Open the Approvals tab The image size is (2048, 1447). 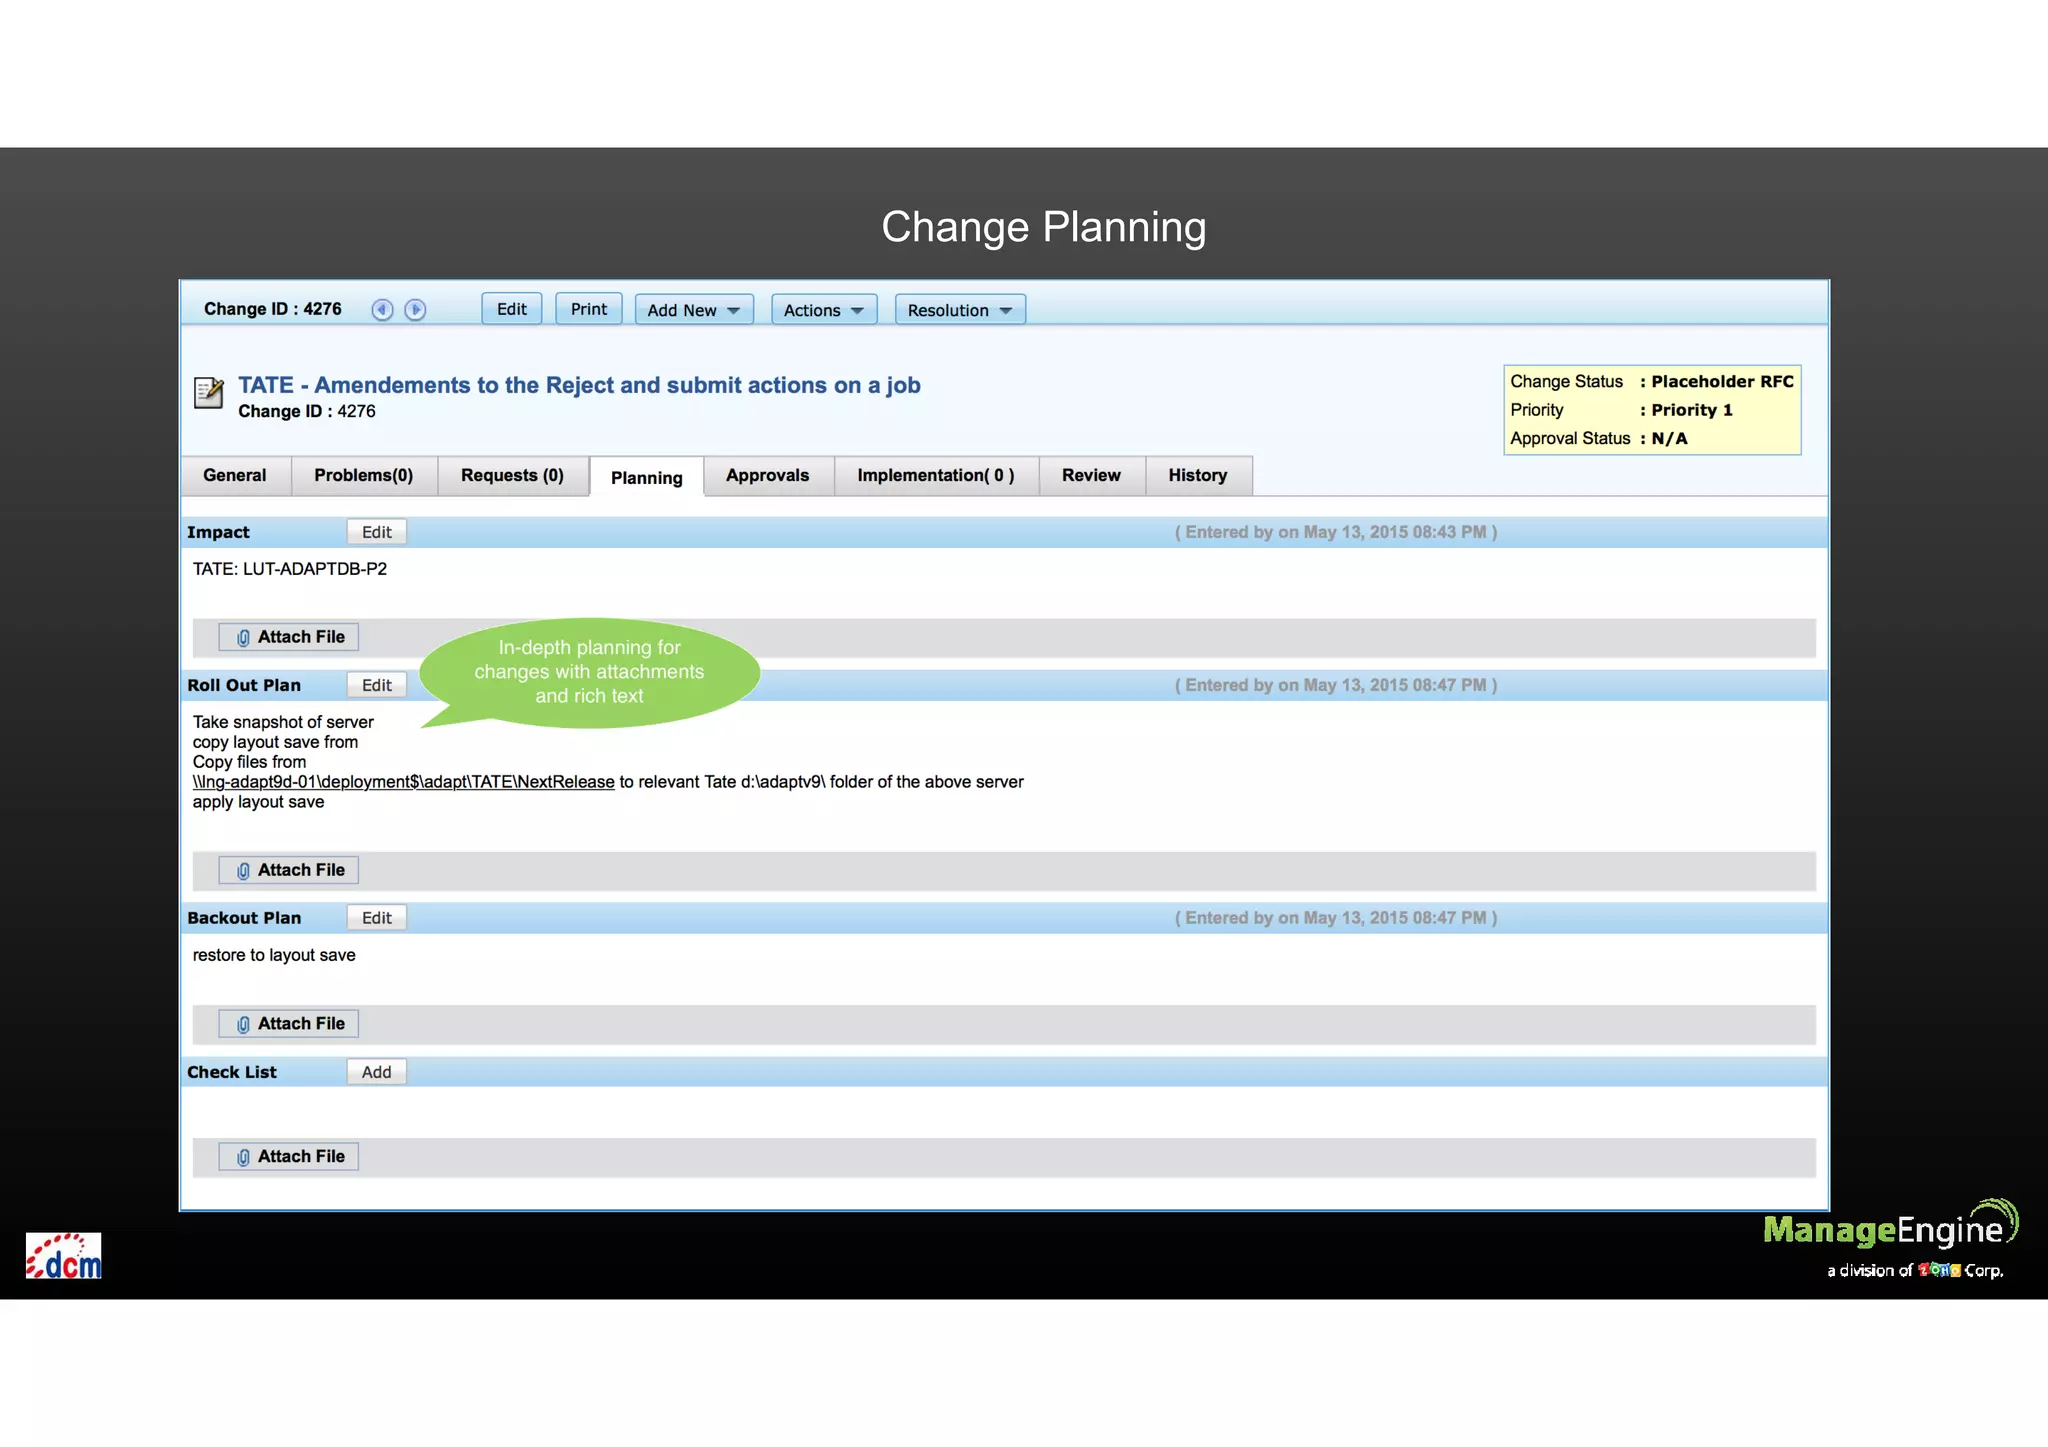(x=768, y=475)
